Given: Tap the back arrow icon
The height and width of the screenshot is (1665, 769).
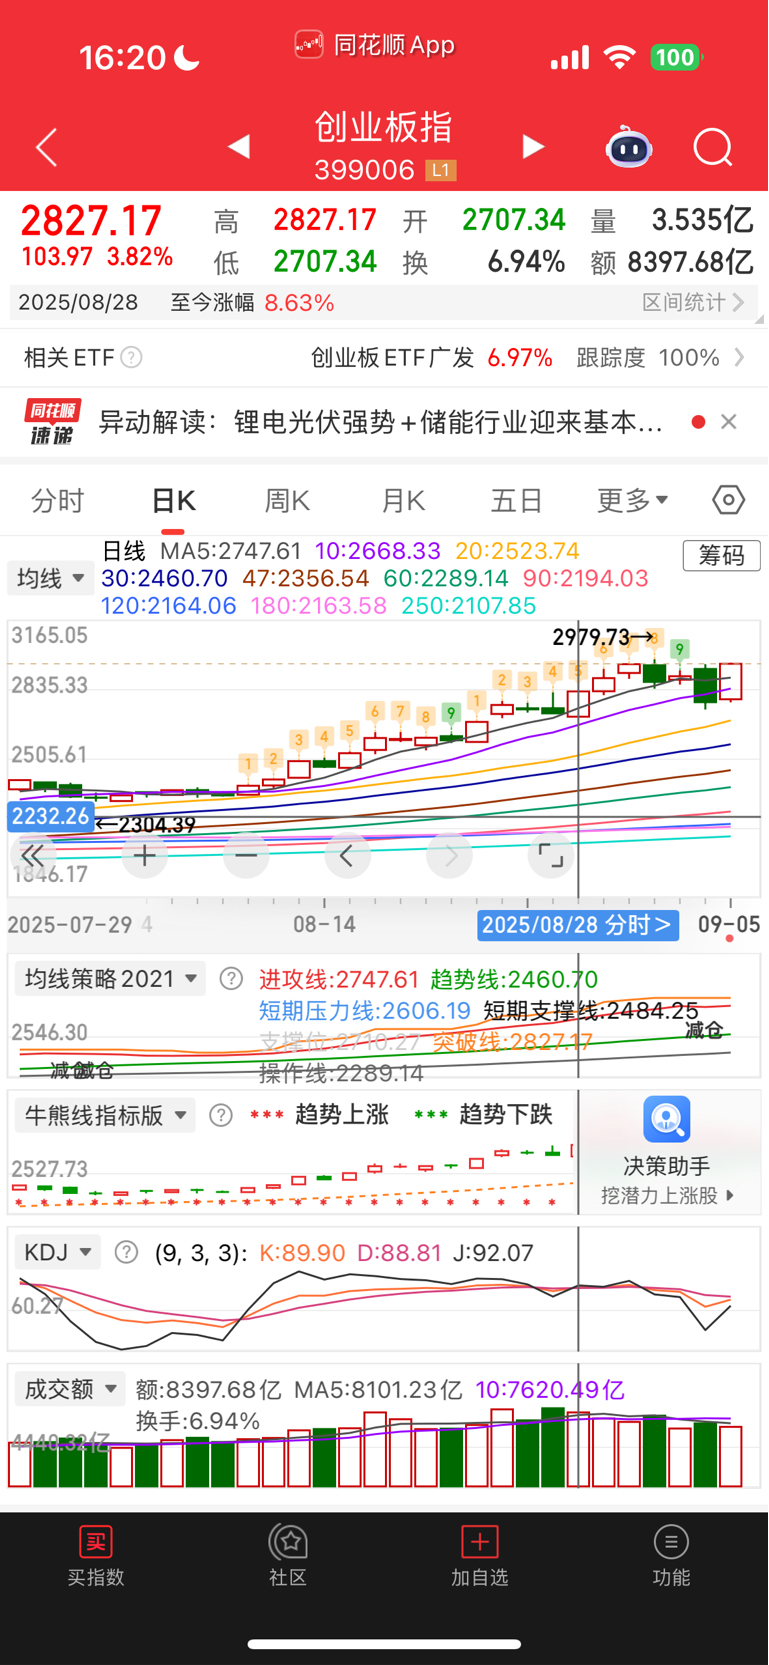Looking at the screenshot, I should point(47,148).
